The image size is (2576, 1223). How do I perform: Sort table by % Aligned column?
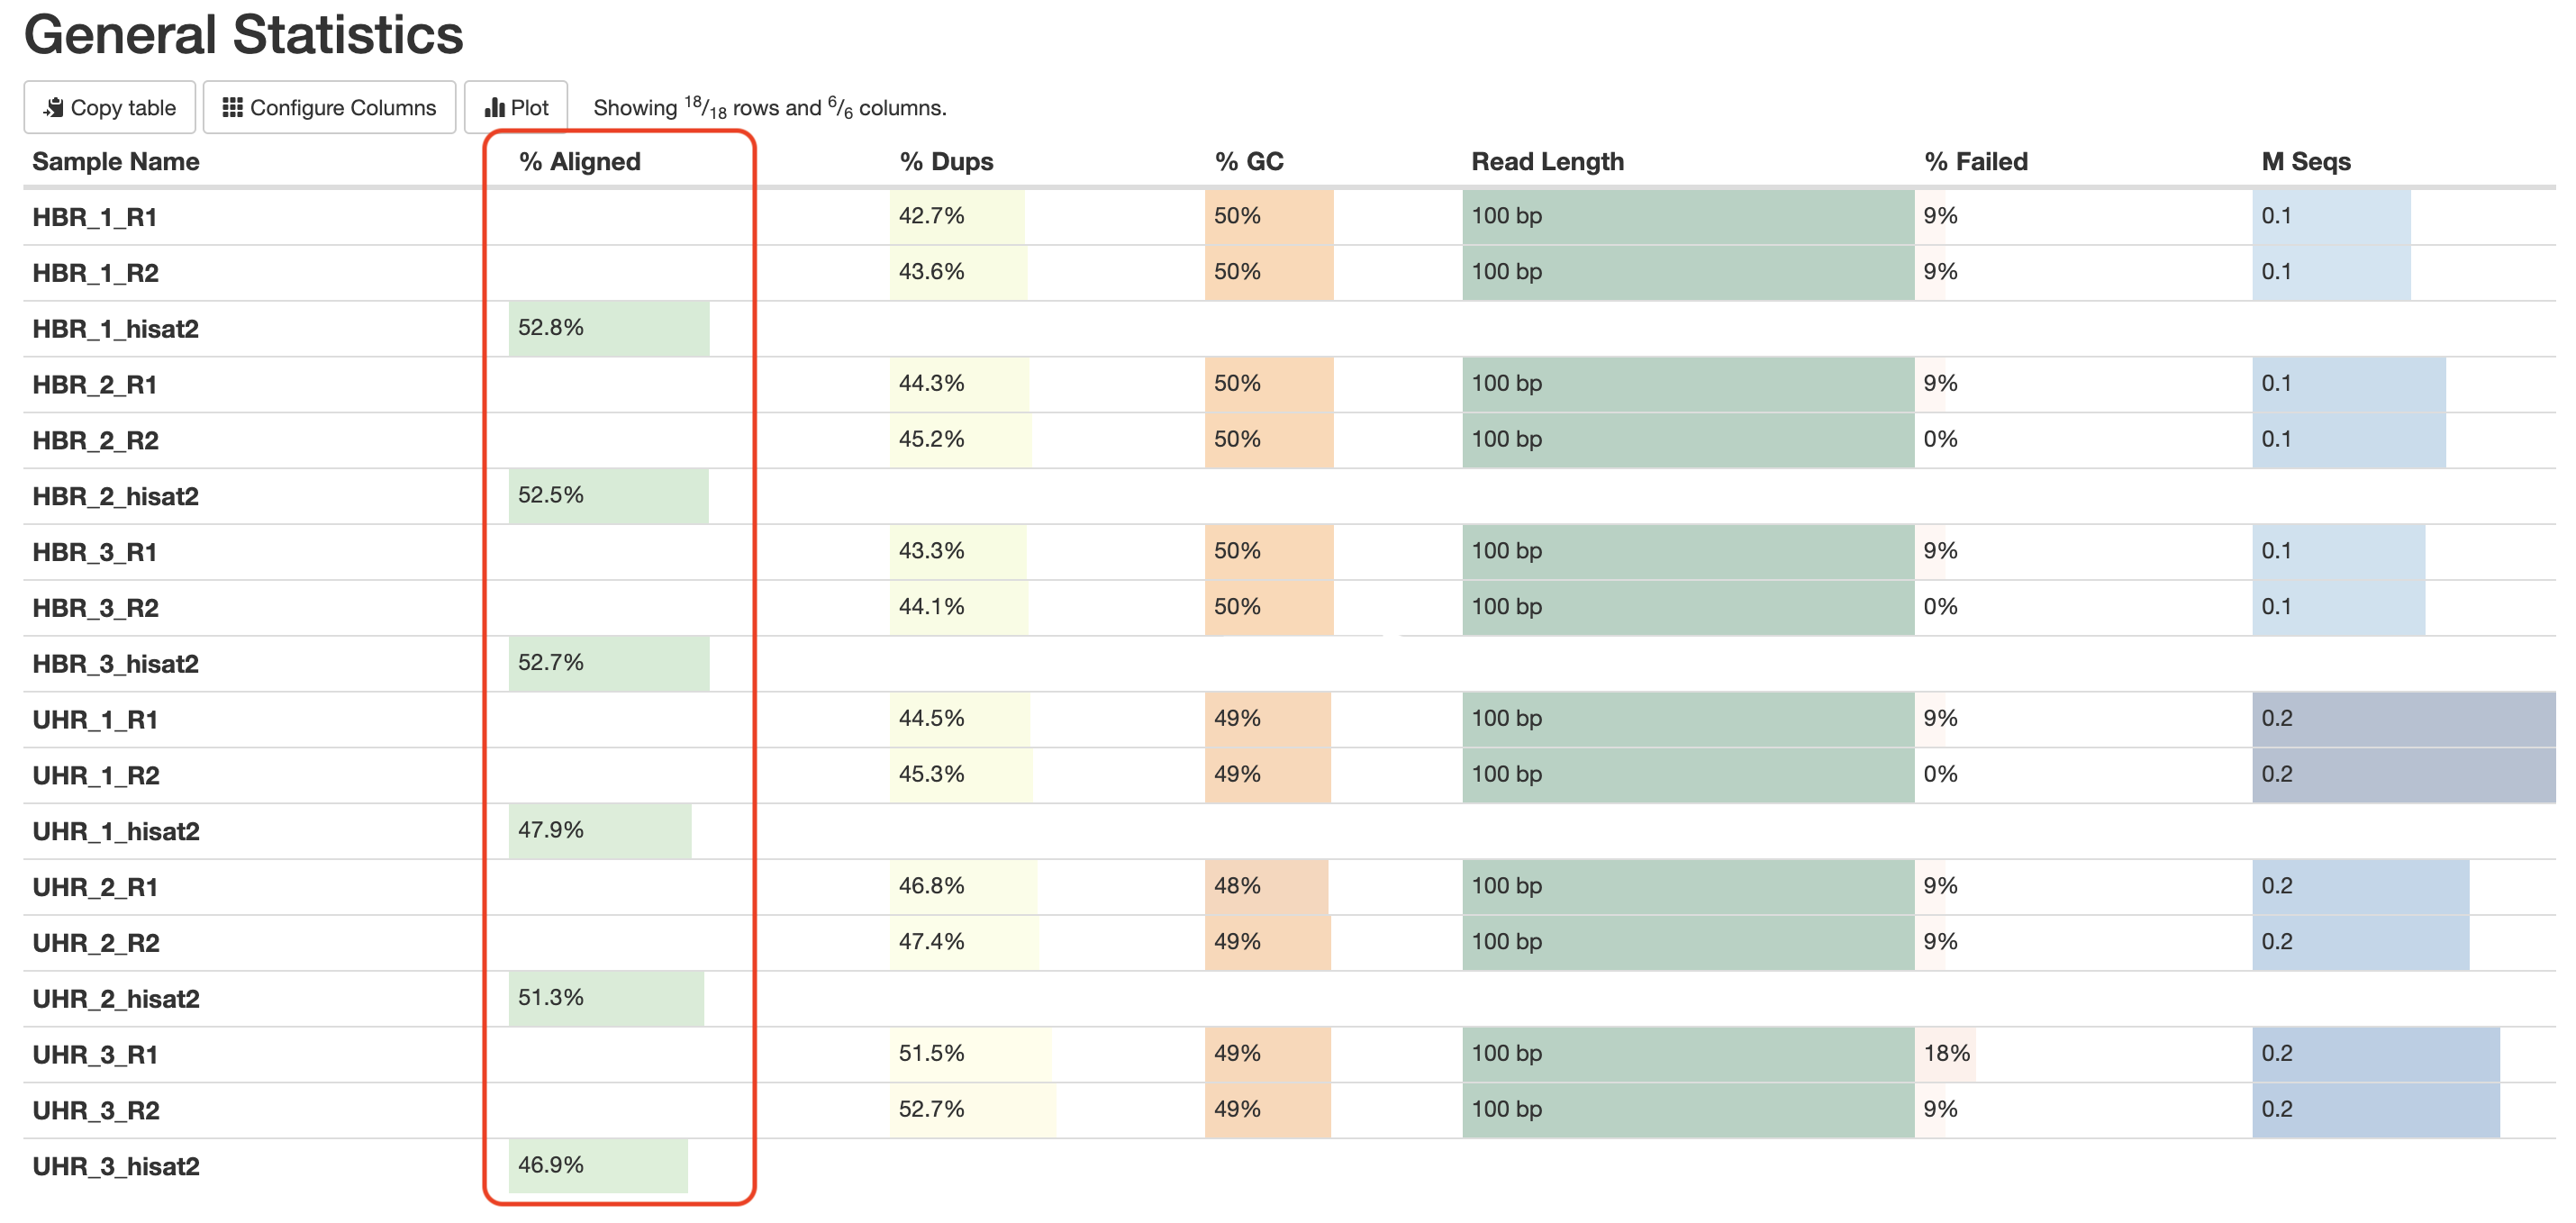[x=579, y=161]
